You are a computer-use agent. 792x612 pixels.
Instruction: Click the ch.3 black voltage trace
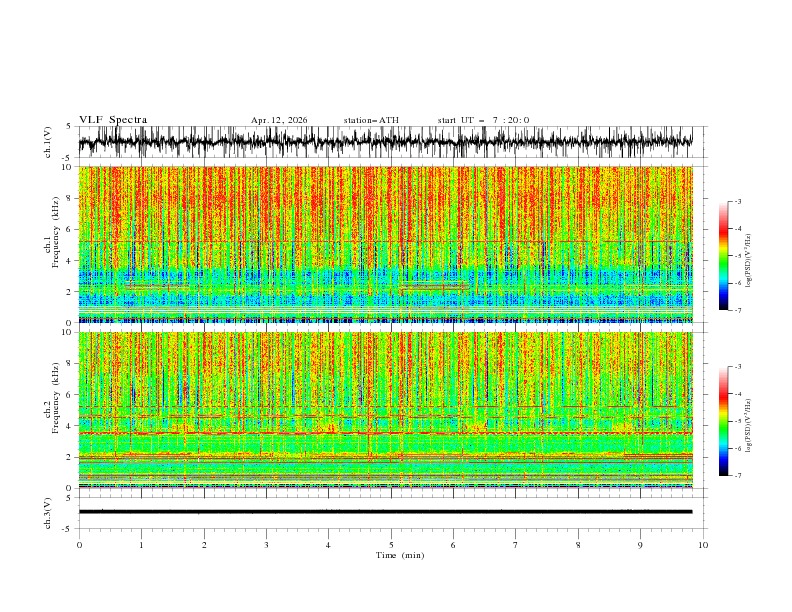(385, 512)
